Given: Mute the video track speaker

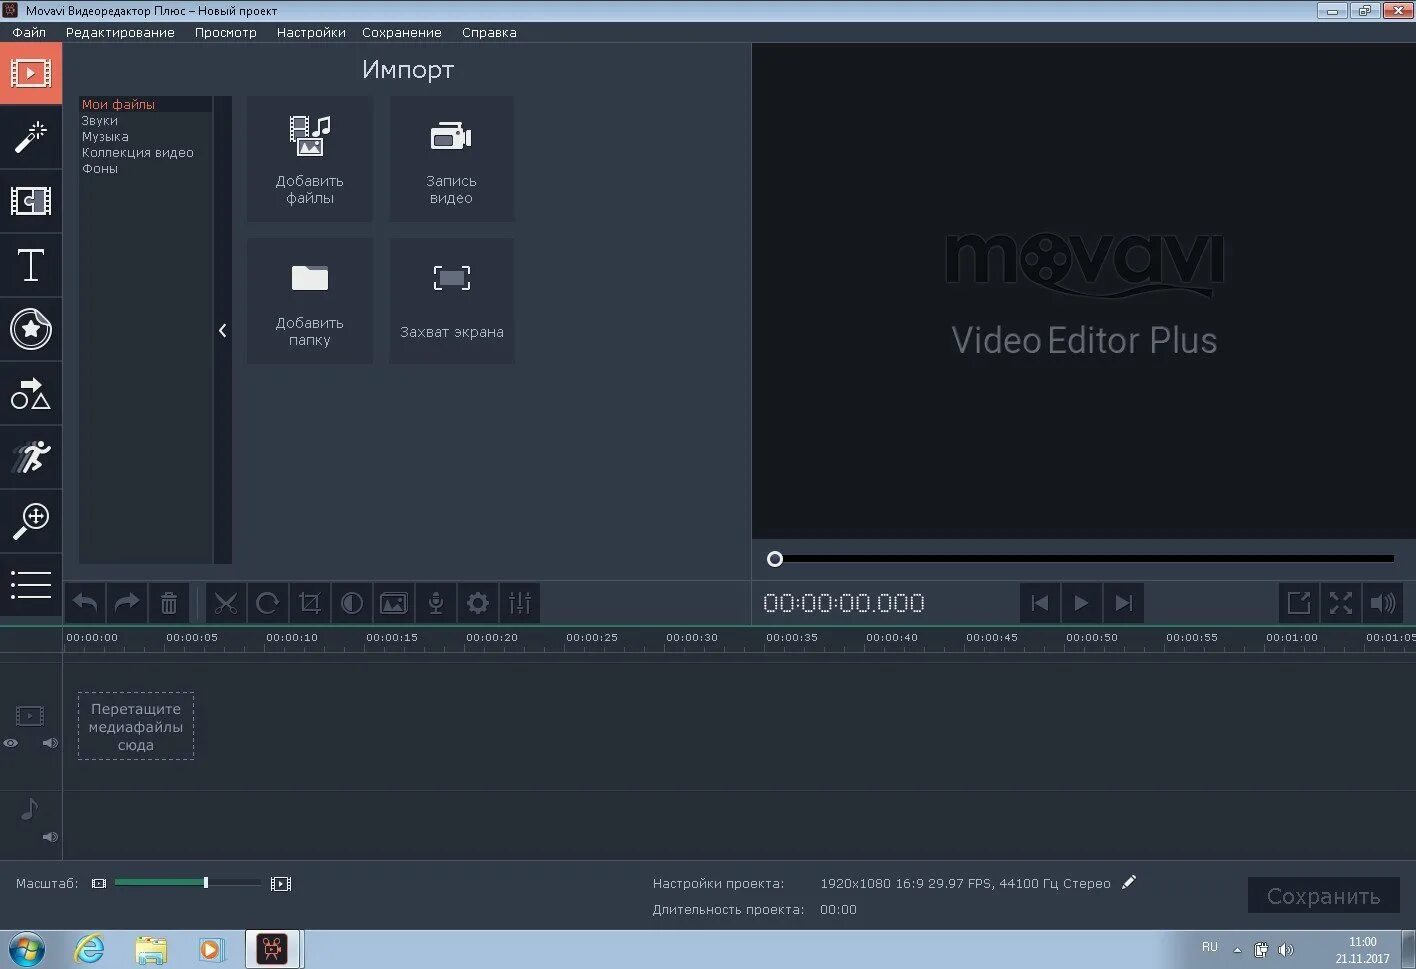Looking at the screenshot, I should [x=50, y=743].
